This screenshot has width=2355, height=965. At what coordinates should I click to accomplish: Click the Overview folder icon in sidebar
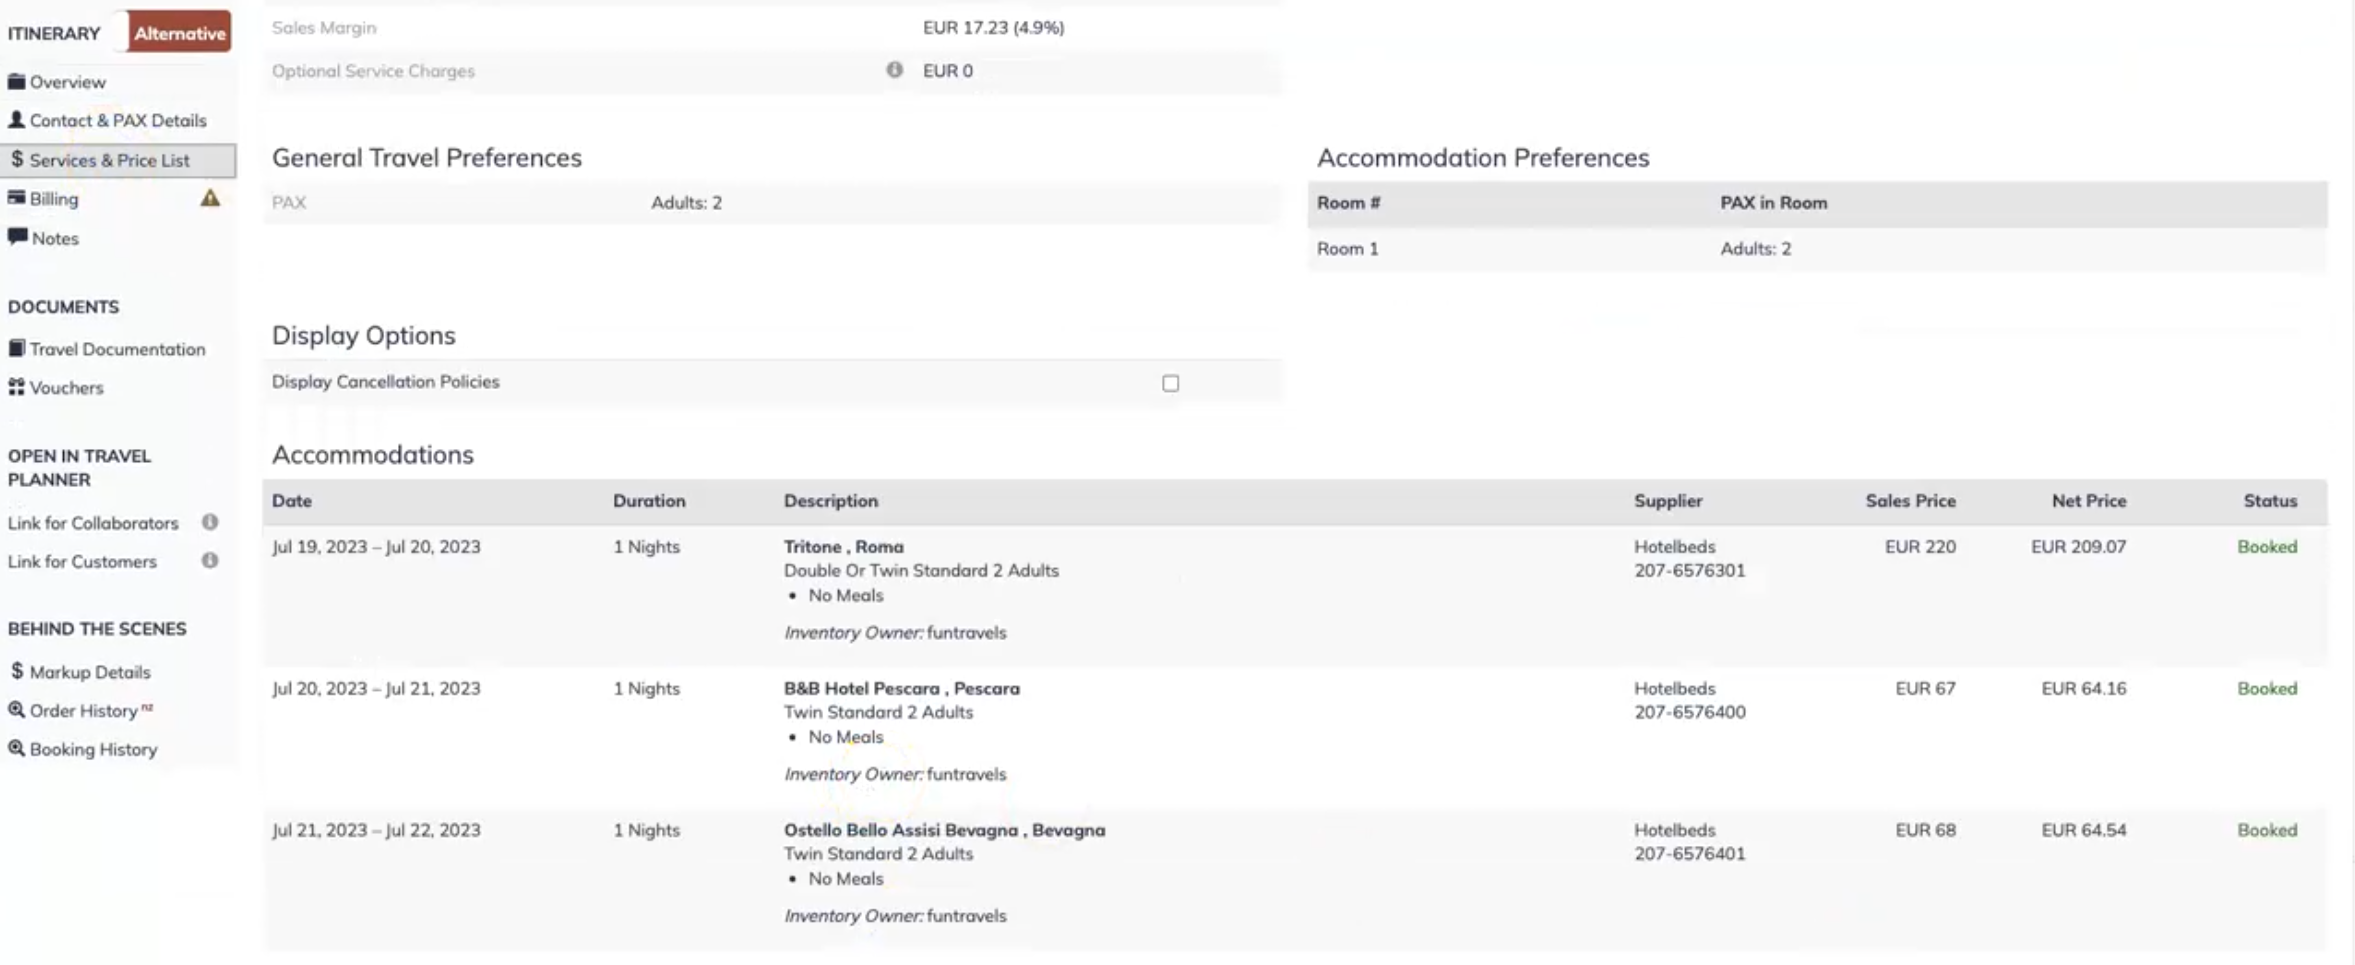(16, 82)
